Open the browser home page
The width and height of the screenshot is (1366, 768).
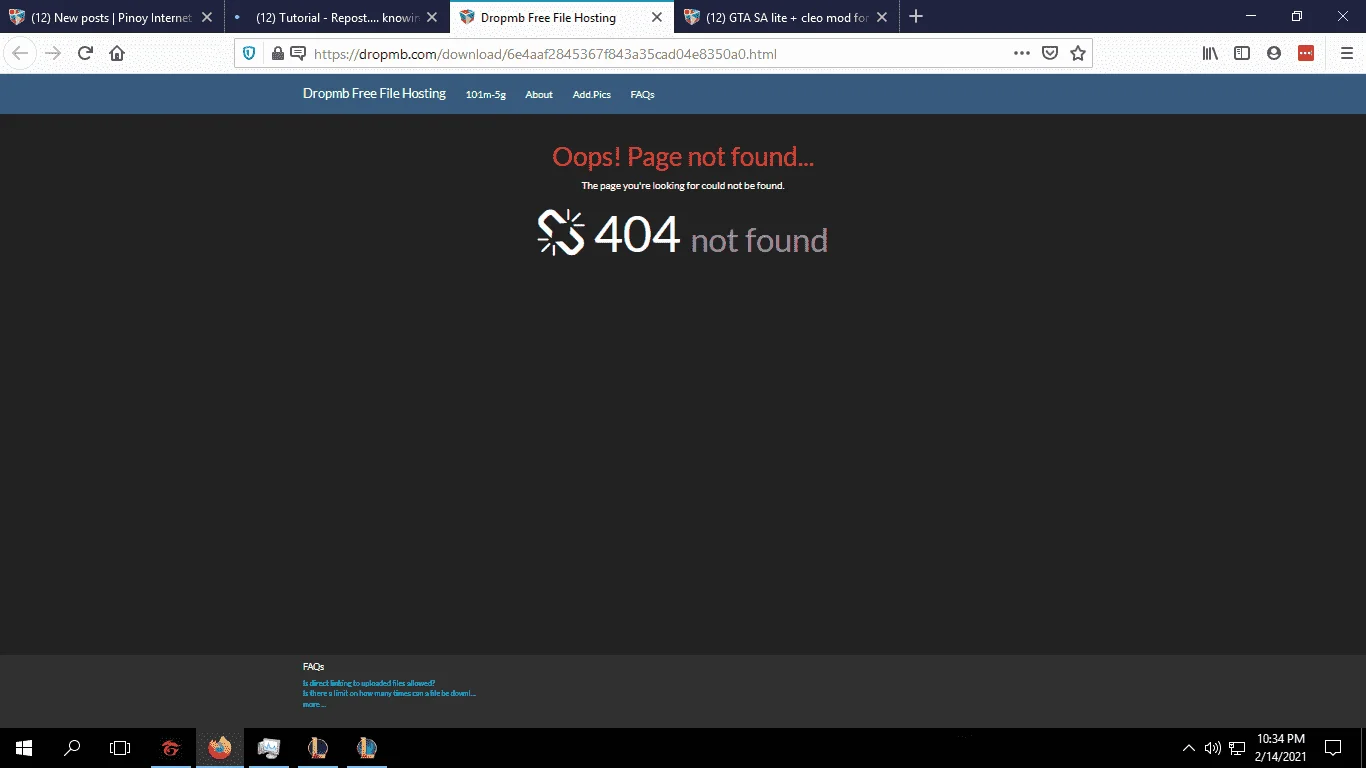point(117,54)
